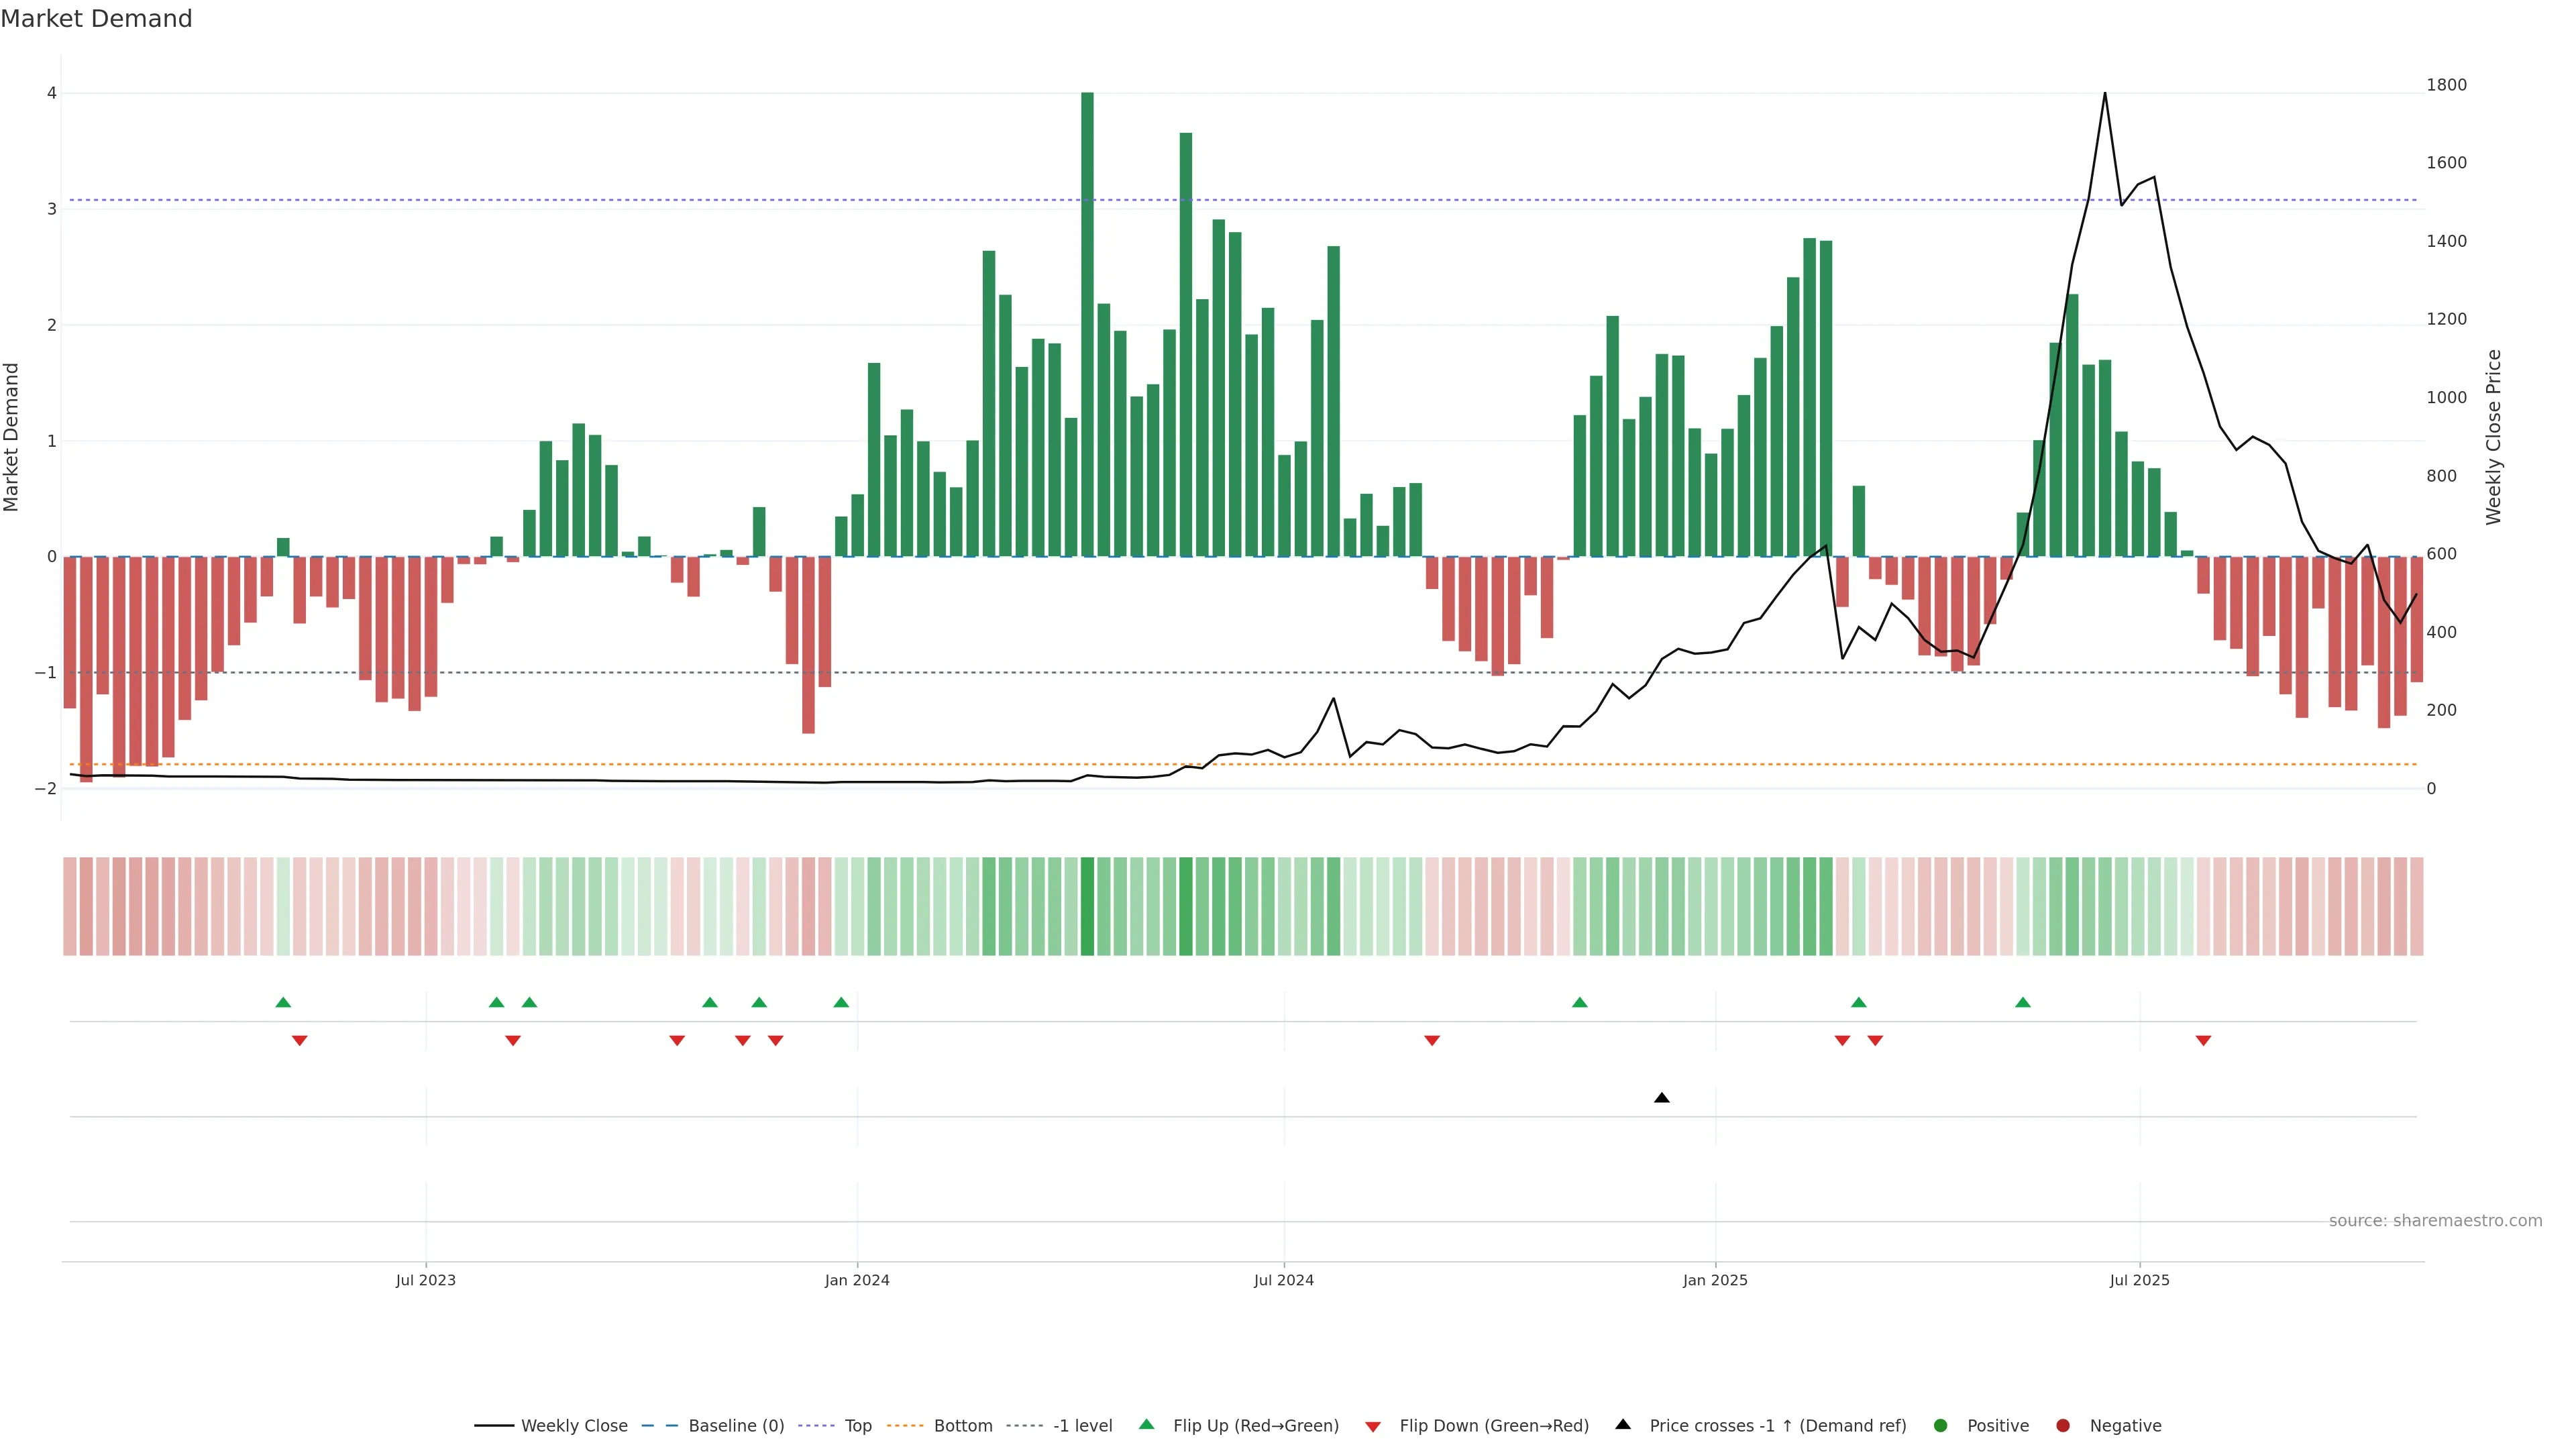
Task: Hide the Top dotted line series
Action: 857,1425
